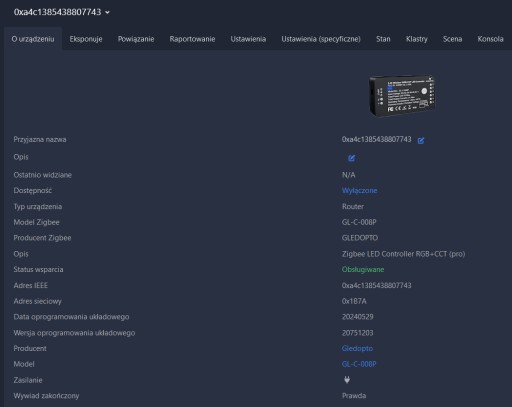Follow the blue GL-C-008P model link
Screen dimensions: 512x407
[359, 364]
